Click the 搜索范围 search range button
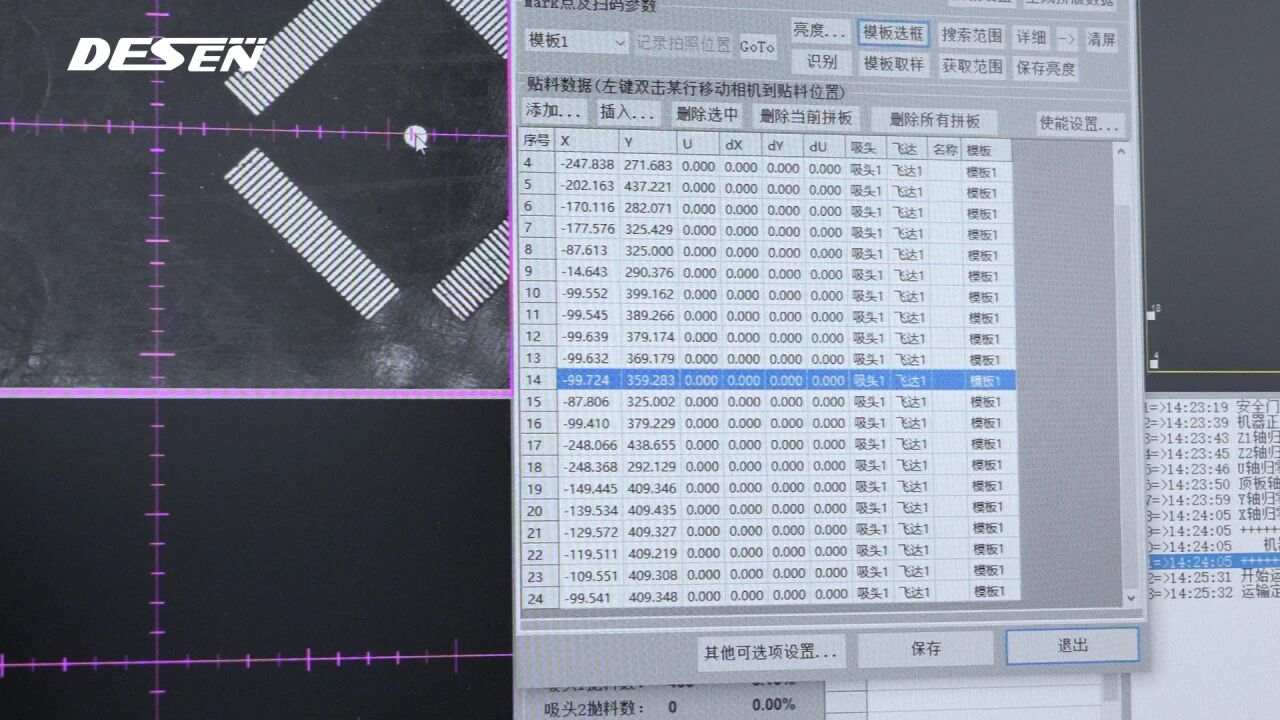 pos(972,36)
